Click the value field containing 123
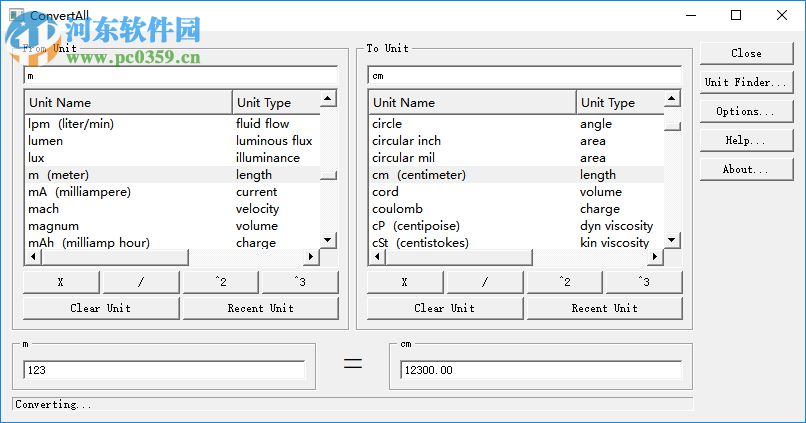 [164, 370]
